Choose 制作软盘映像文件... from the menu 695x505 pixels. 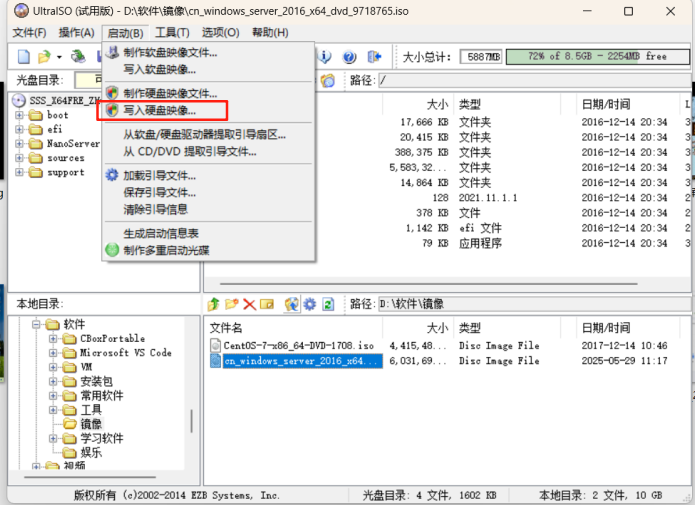[x=208, y=52]
